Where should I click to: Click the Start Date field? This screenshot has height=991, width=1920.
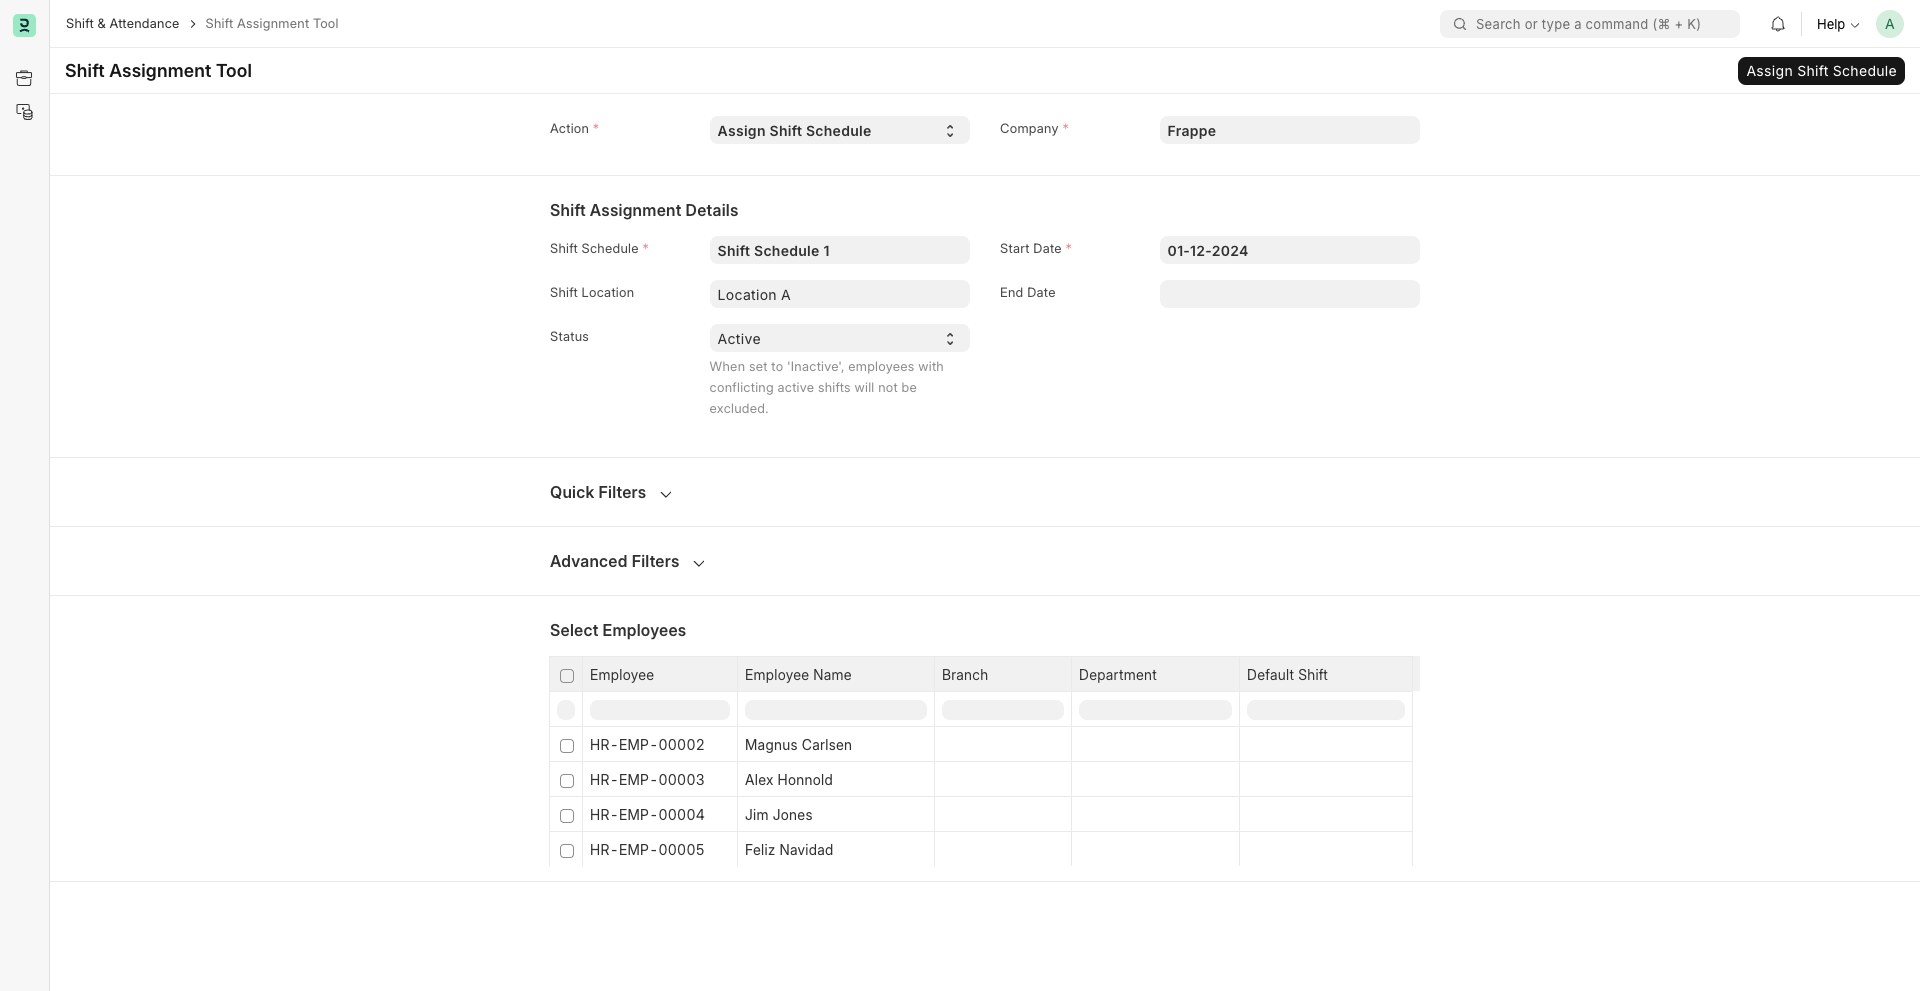coord(1288,250)
